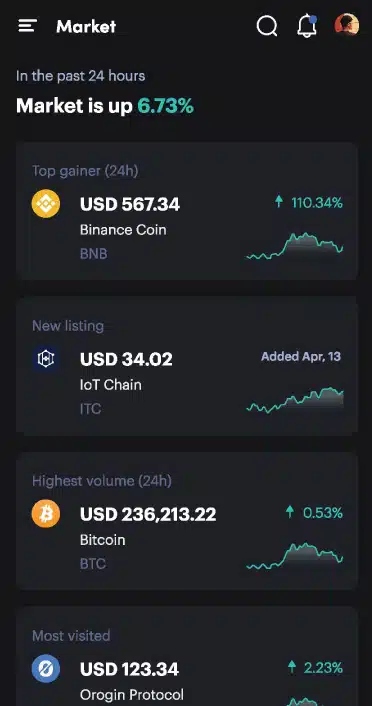Click the Market page title
372x706 pixels.
click(x=86, y=27)
